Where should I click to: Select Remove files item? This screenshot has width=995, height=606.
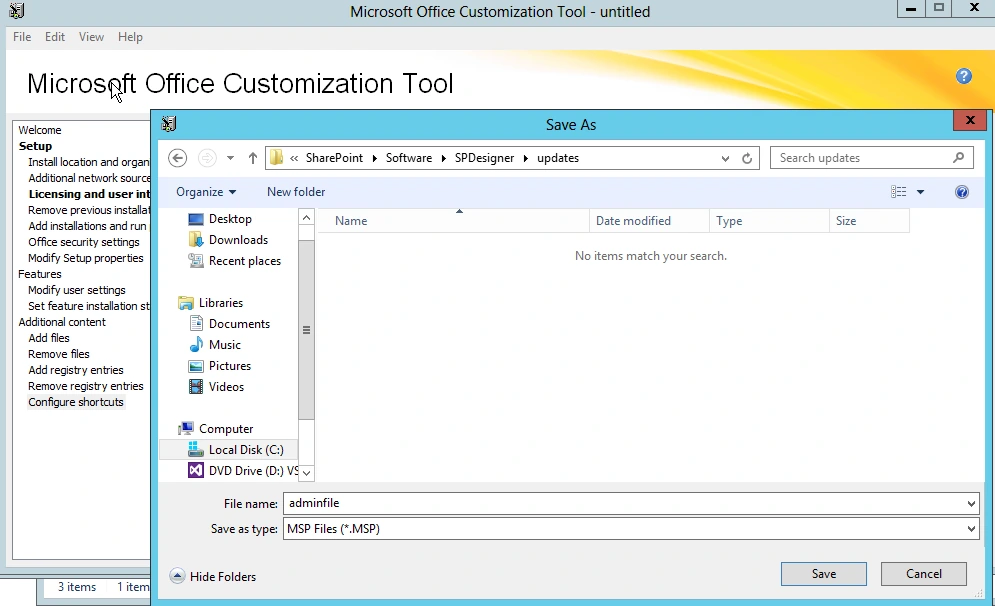(x=59, y=354)
